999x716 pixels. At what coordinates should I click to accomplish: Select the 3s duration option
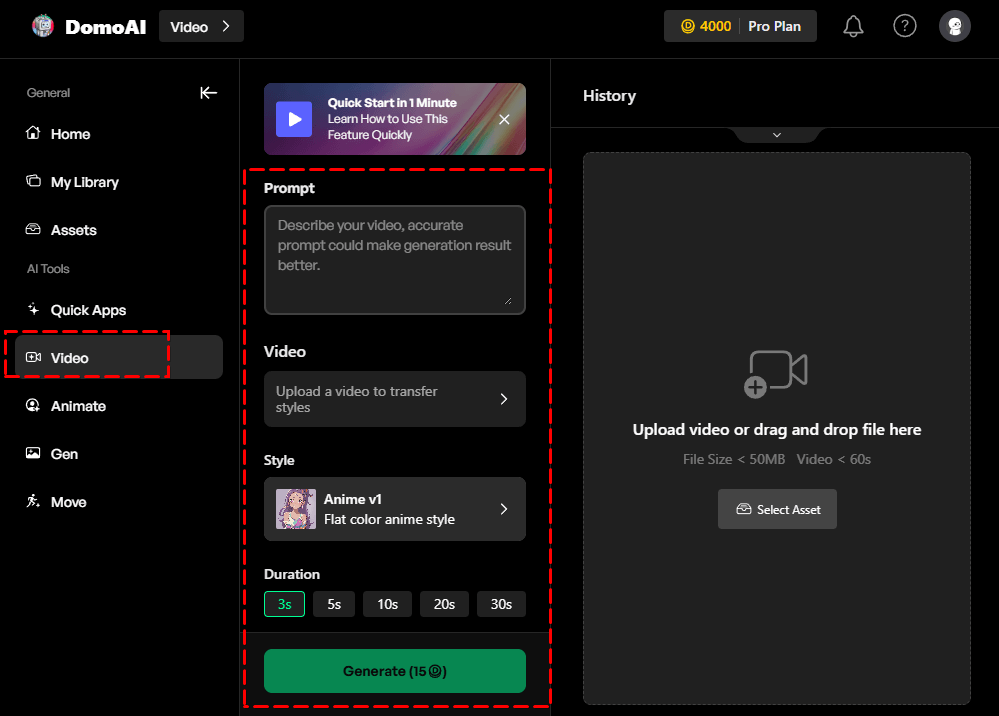point(284,604)
